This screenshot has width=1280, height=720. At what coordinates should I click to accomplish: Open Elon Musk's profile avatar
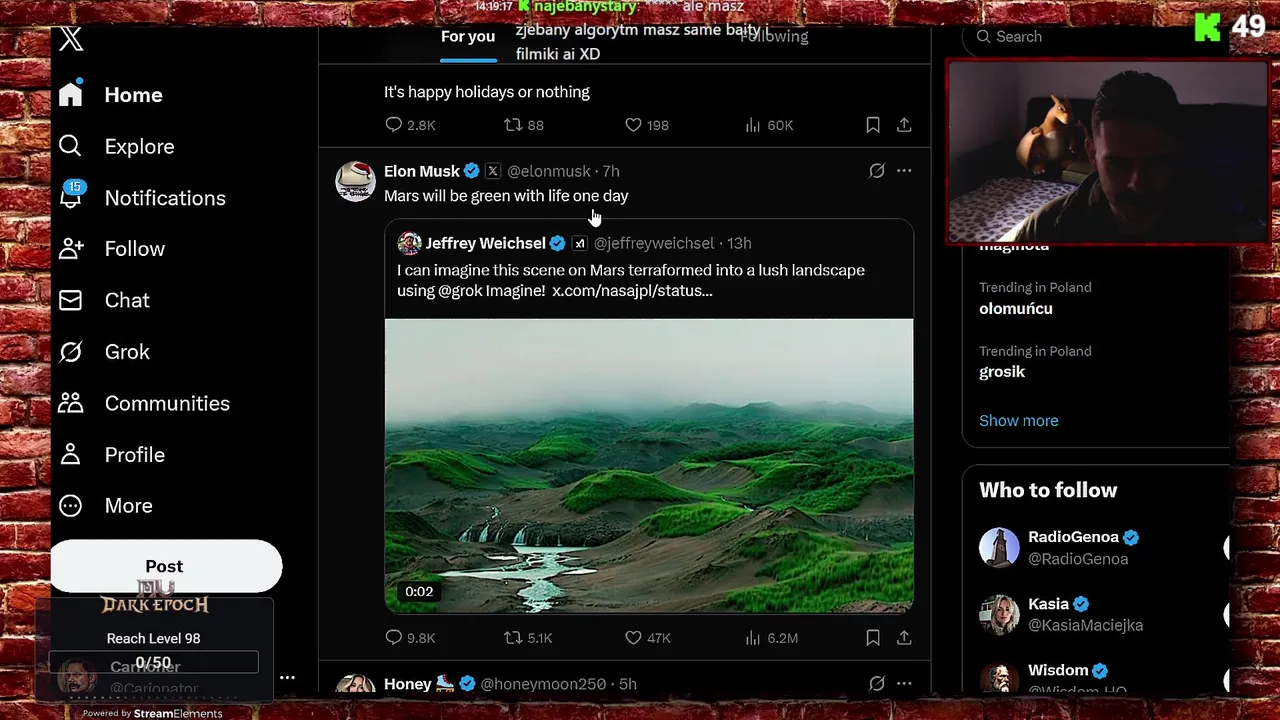[x=355, y=181]
